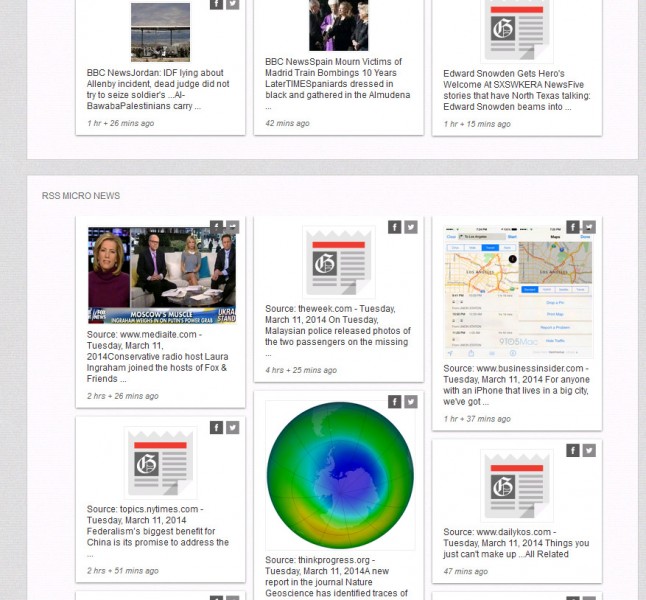
Task: Click the '2 hrs + 26 mins ago' timestamp
Action: pyautogui.click(x=122, y=396)
